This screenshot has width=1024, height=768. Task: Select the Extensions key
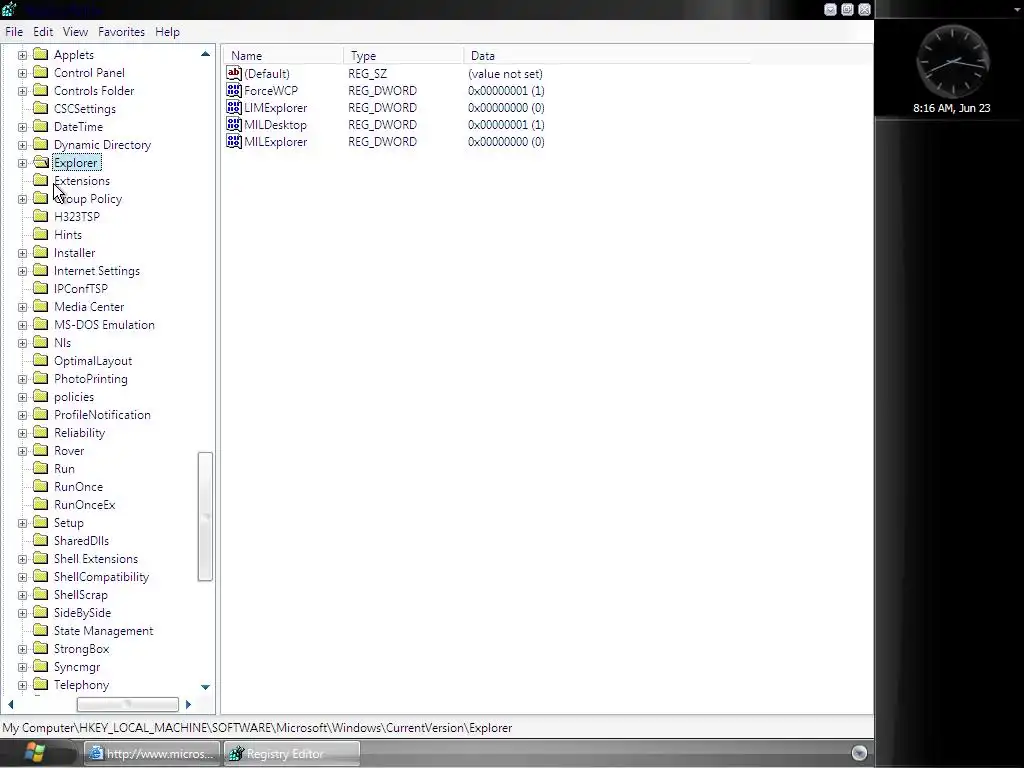click(82, 181)
